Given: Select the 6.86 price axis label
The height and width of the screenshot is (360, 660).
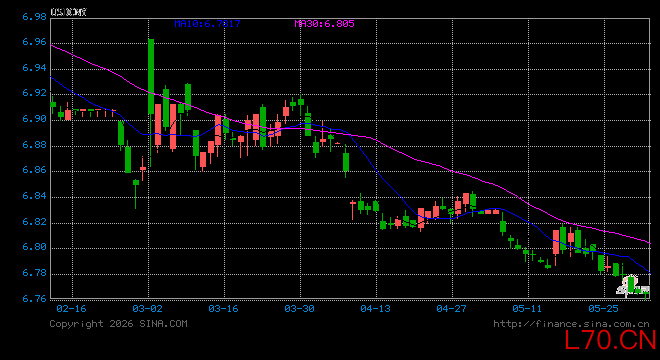Looking at the screenshot, I should [x=34, y=171].
